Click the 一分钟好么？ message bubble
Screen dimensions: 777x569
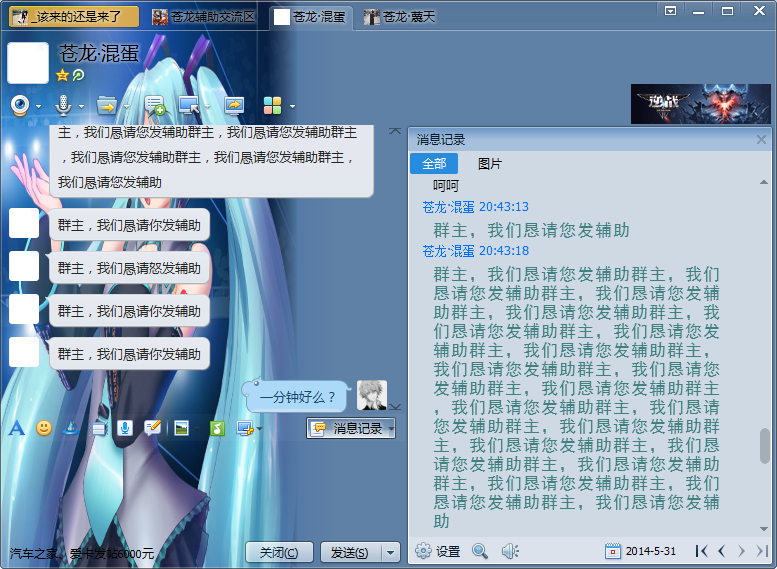297,396
